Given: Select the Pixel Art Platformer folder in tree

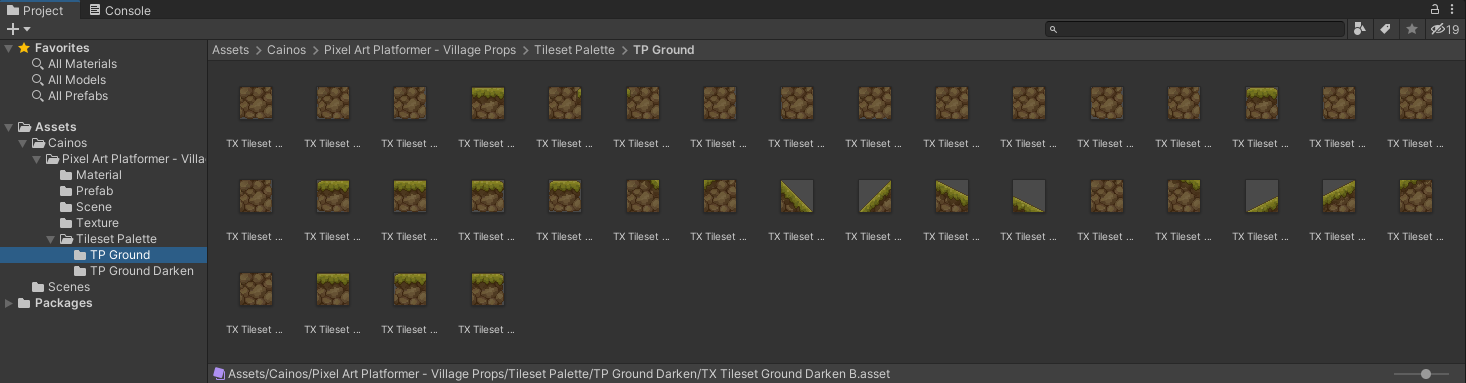Looking at the screenshot, I should pos(133,159).
